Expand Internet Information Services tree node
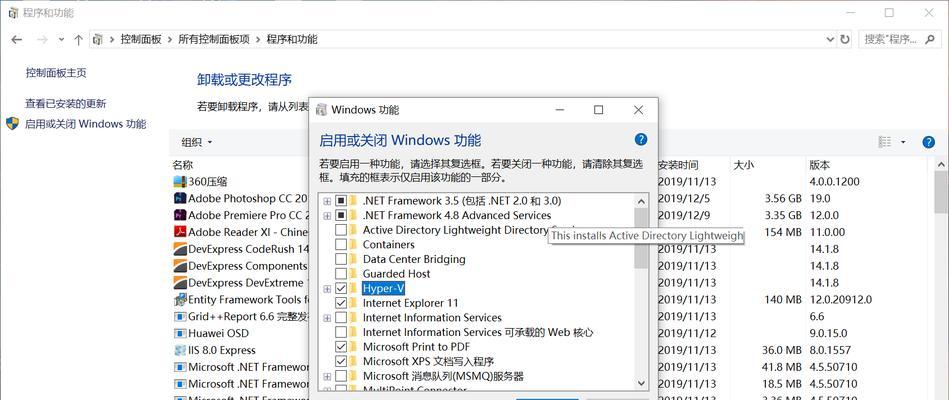This screenshot has width=949, height=400. [x=327, y=318]
